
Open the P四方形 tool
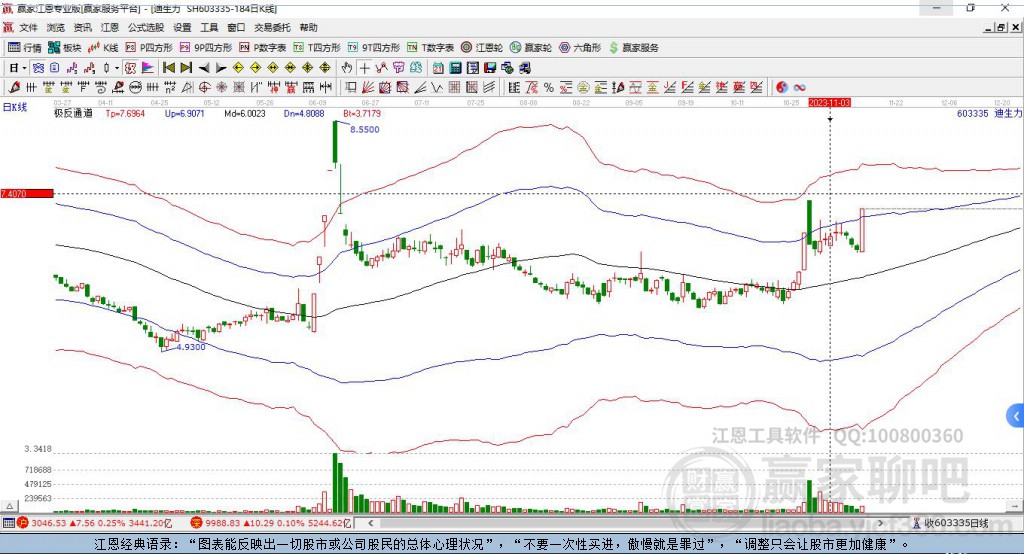click(149, 48)
